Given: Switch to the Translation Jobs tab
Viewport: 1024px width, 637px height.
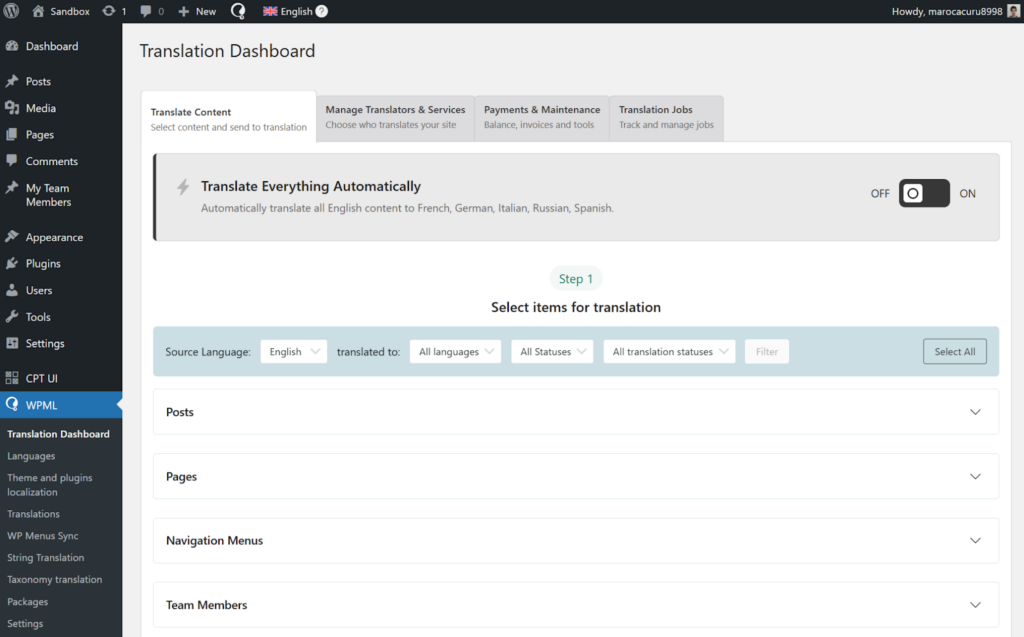Looking at the screenshot, I should tap(666, 117).
